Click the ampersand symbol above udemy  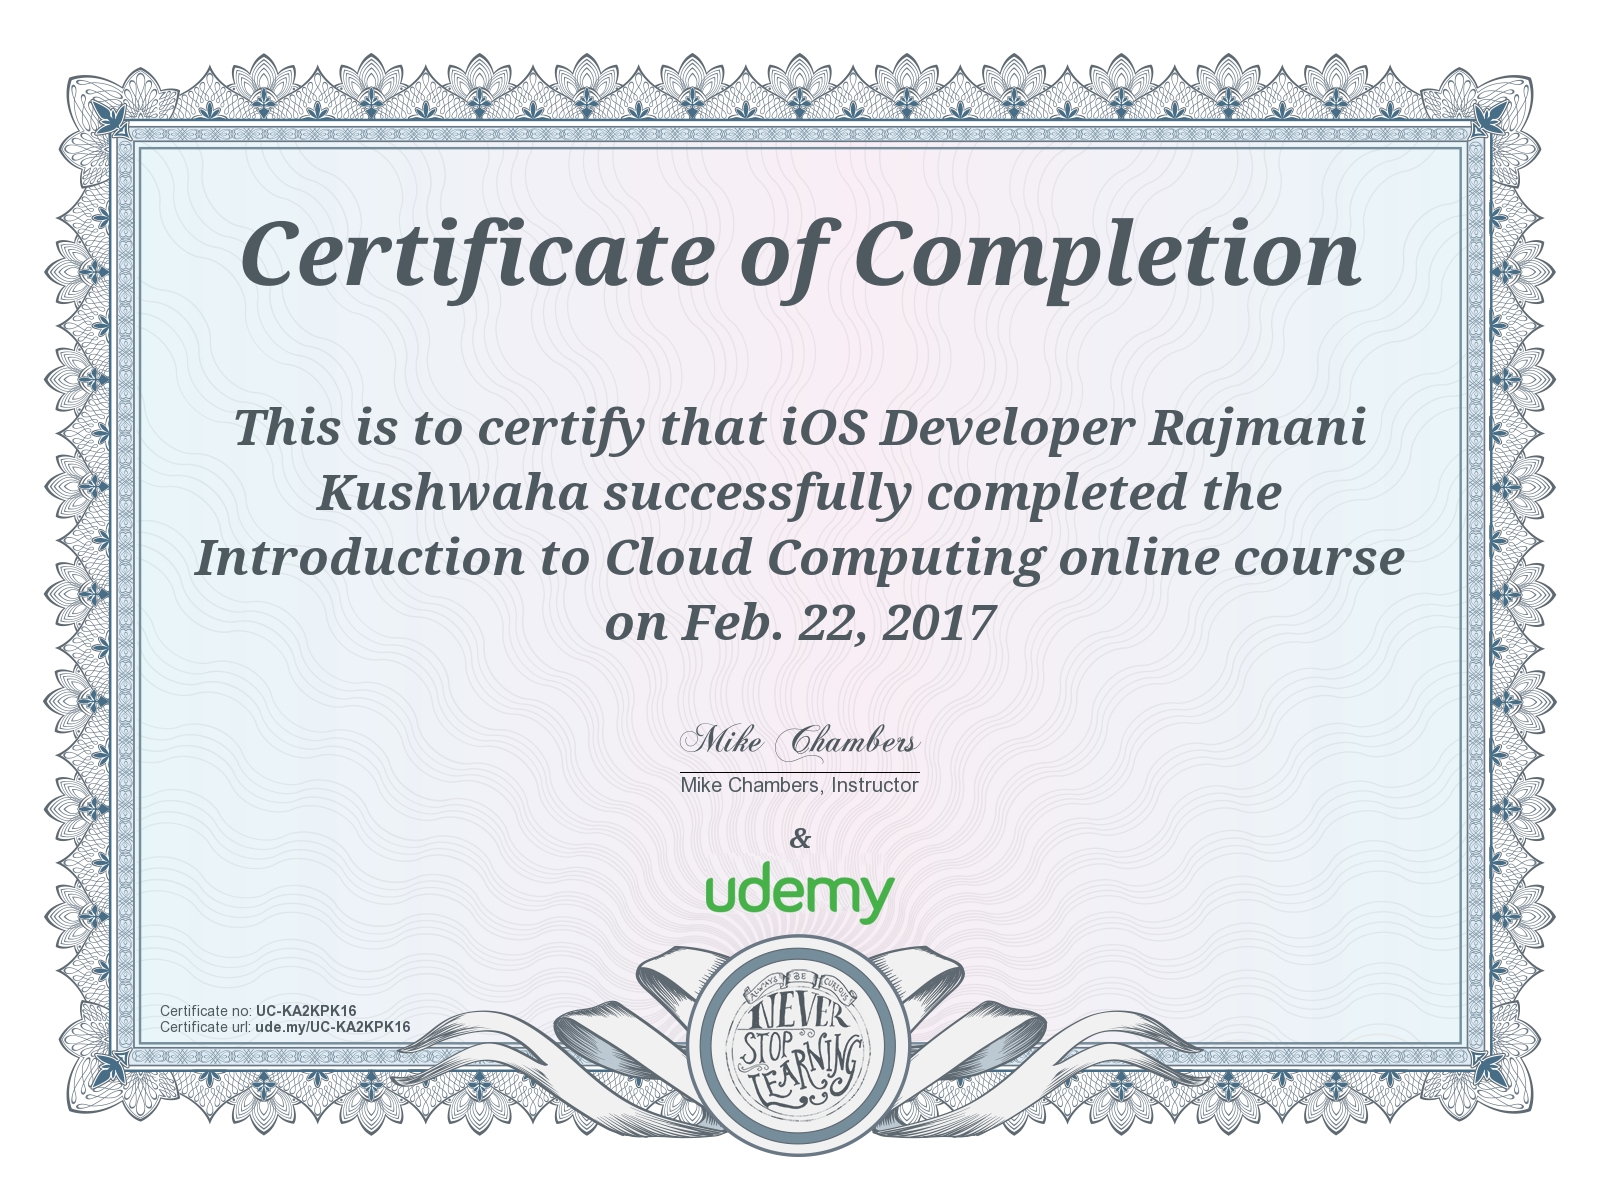tap(800, 838)
